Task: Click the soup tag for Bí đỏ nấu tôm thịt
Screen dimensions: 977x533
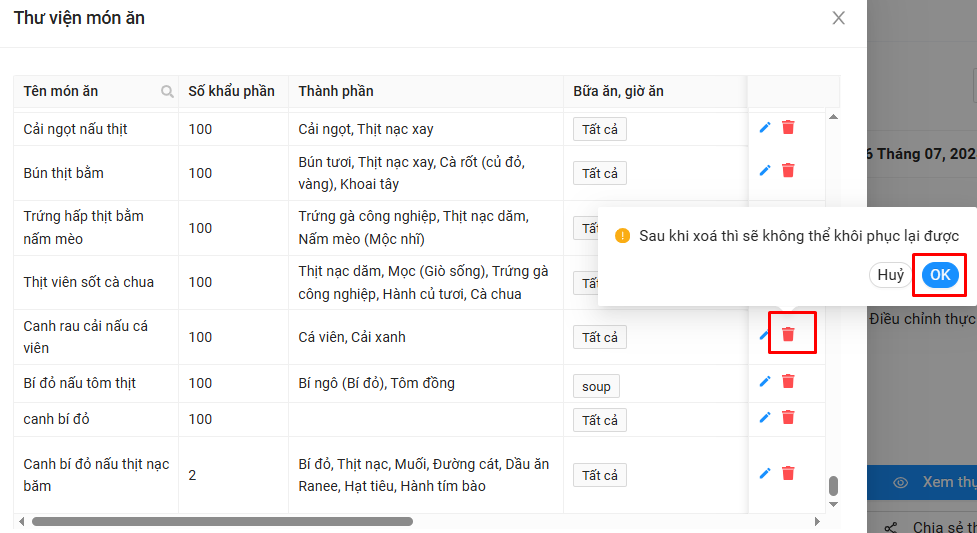Action: coord(596,386)
